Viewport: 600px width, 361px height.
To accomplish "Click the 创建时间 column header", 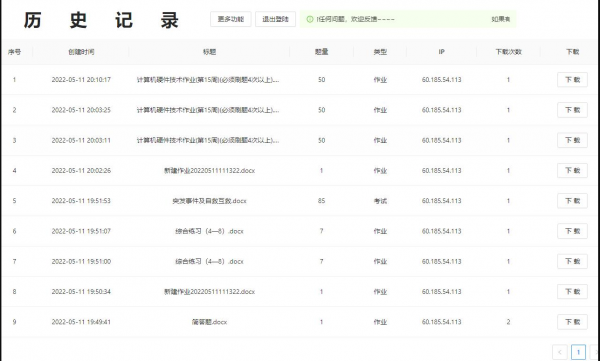I will click(81, 52).
